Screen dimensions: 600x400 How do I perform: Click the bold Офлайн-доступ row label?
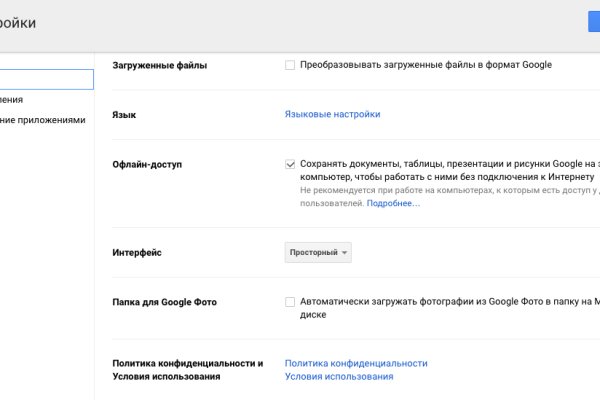pos(149,163)
